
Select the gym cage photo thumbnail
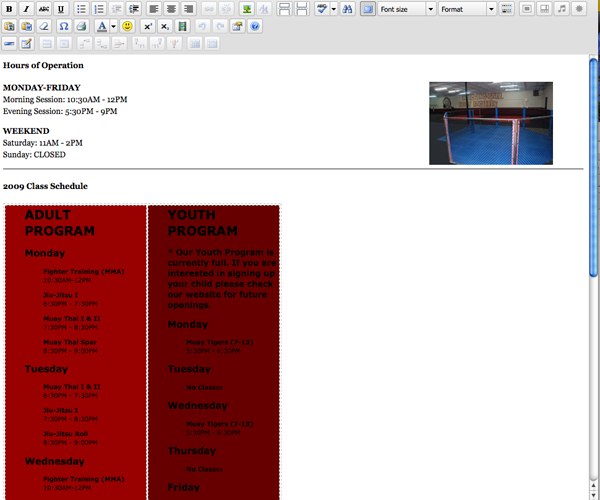[x=491, y=123]
